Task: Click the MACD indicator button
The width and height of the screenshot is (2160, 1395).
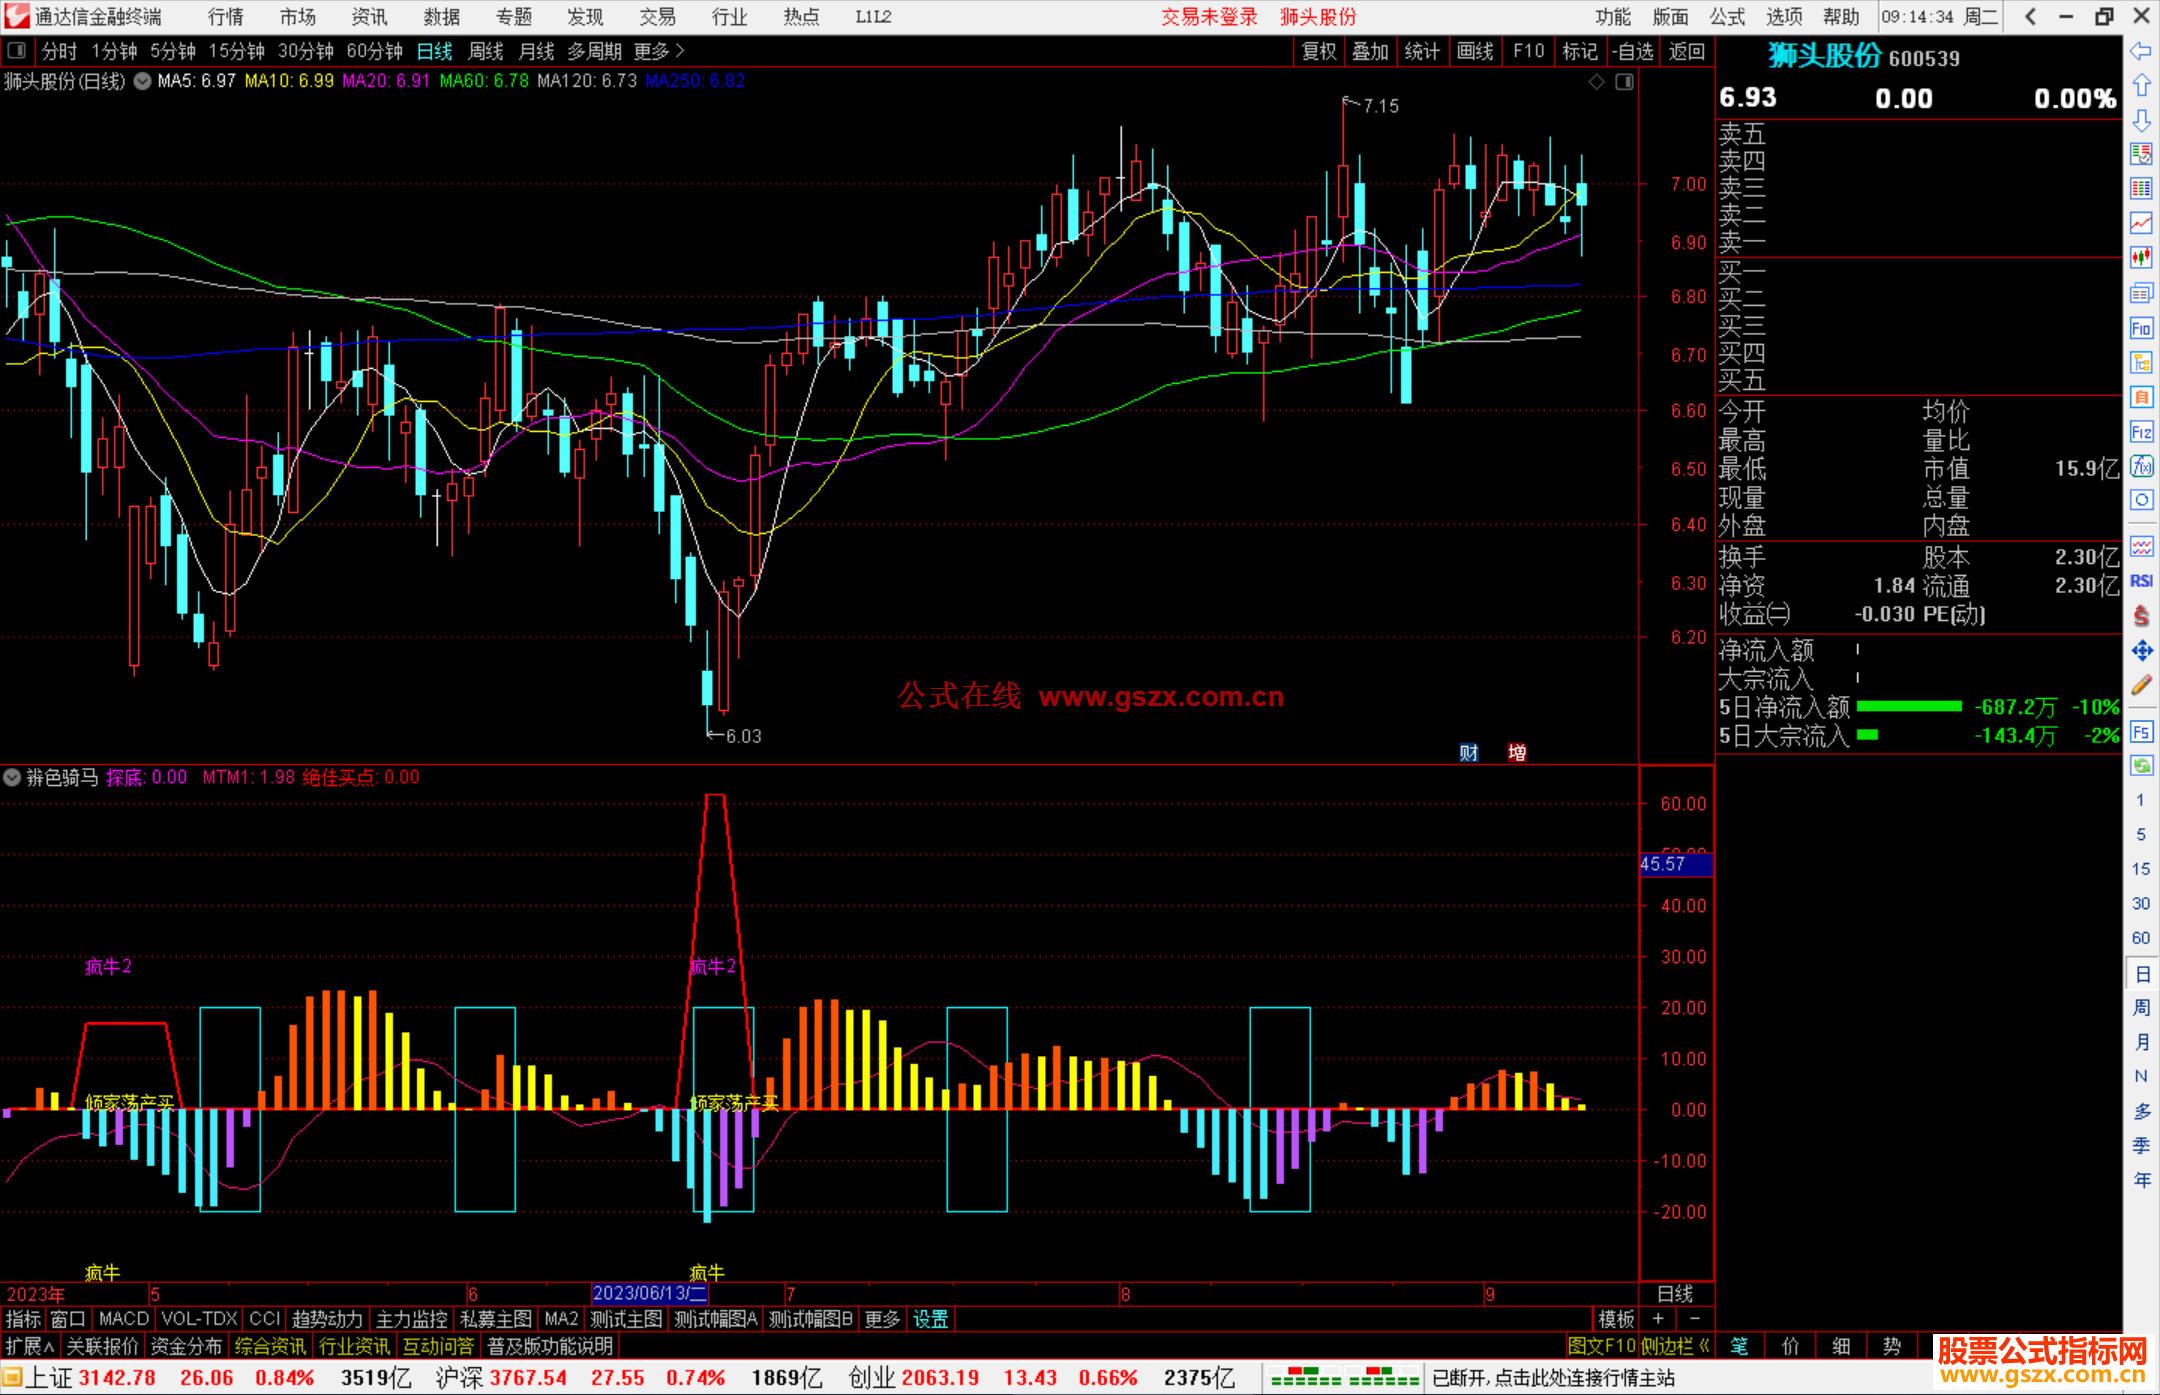Action: click(124, 1319)
